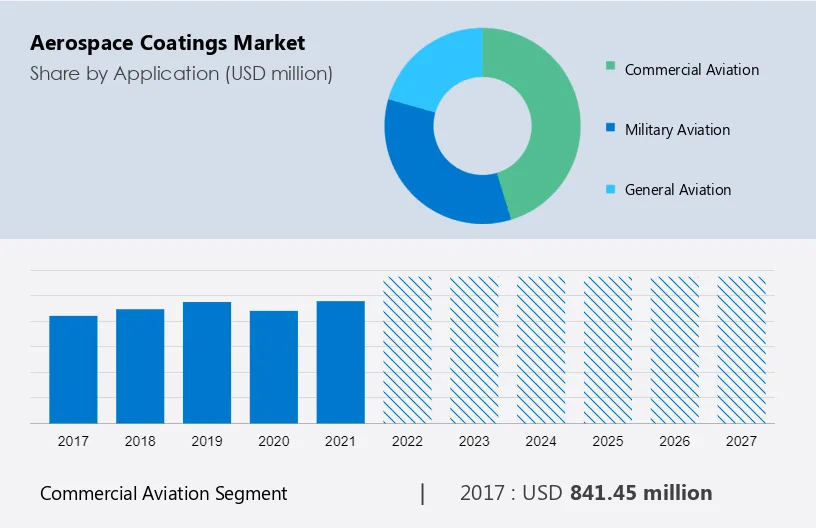Select the General Aviation legend label
The image size is (816, 528).
pyautogui.click(x=678, y=189)
